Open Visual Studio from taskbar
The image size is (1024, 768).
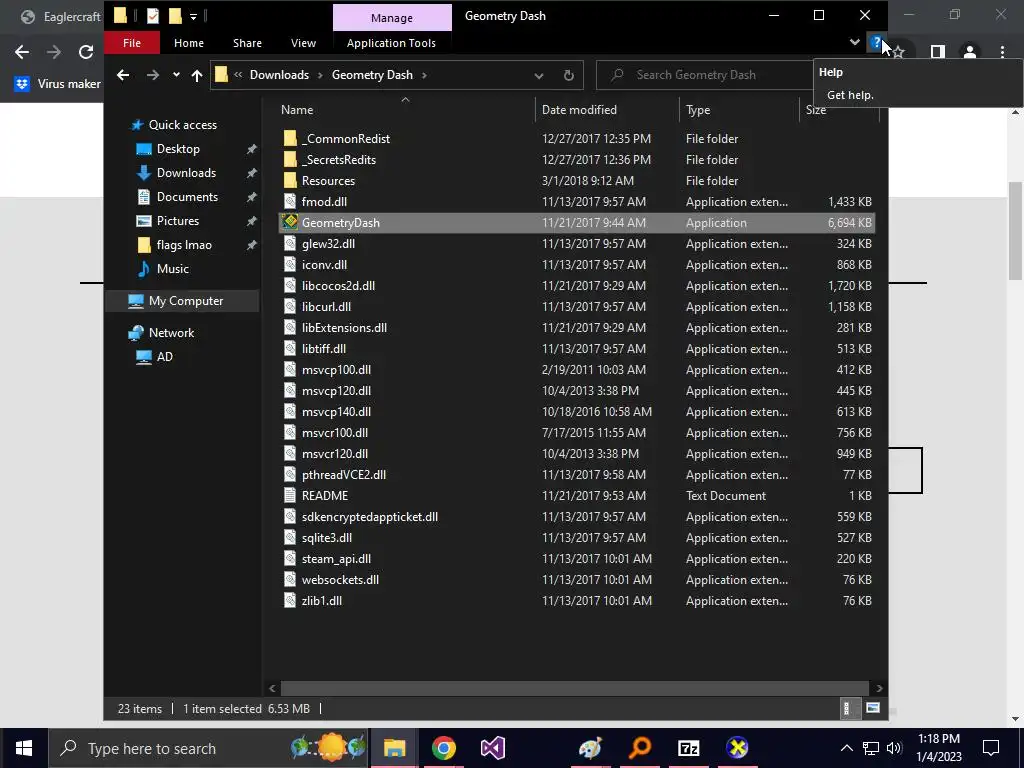tap(492, 748)
